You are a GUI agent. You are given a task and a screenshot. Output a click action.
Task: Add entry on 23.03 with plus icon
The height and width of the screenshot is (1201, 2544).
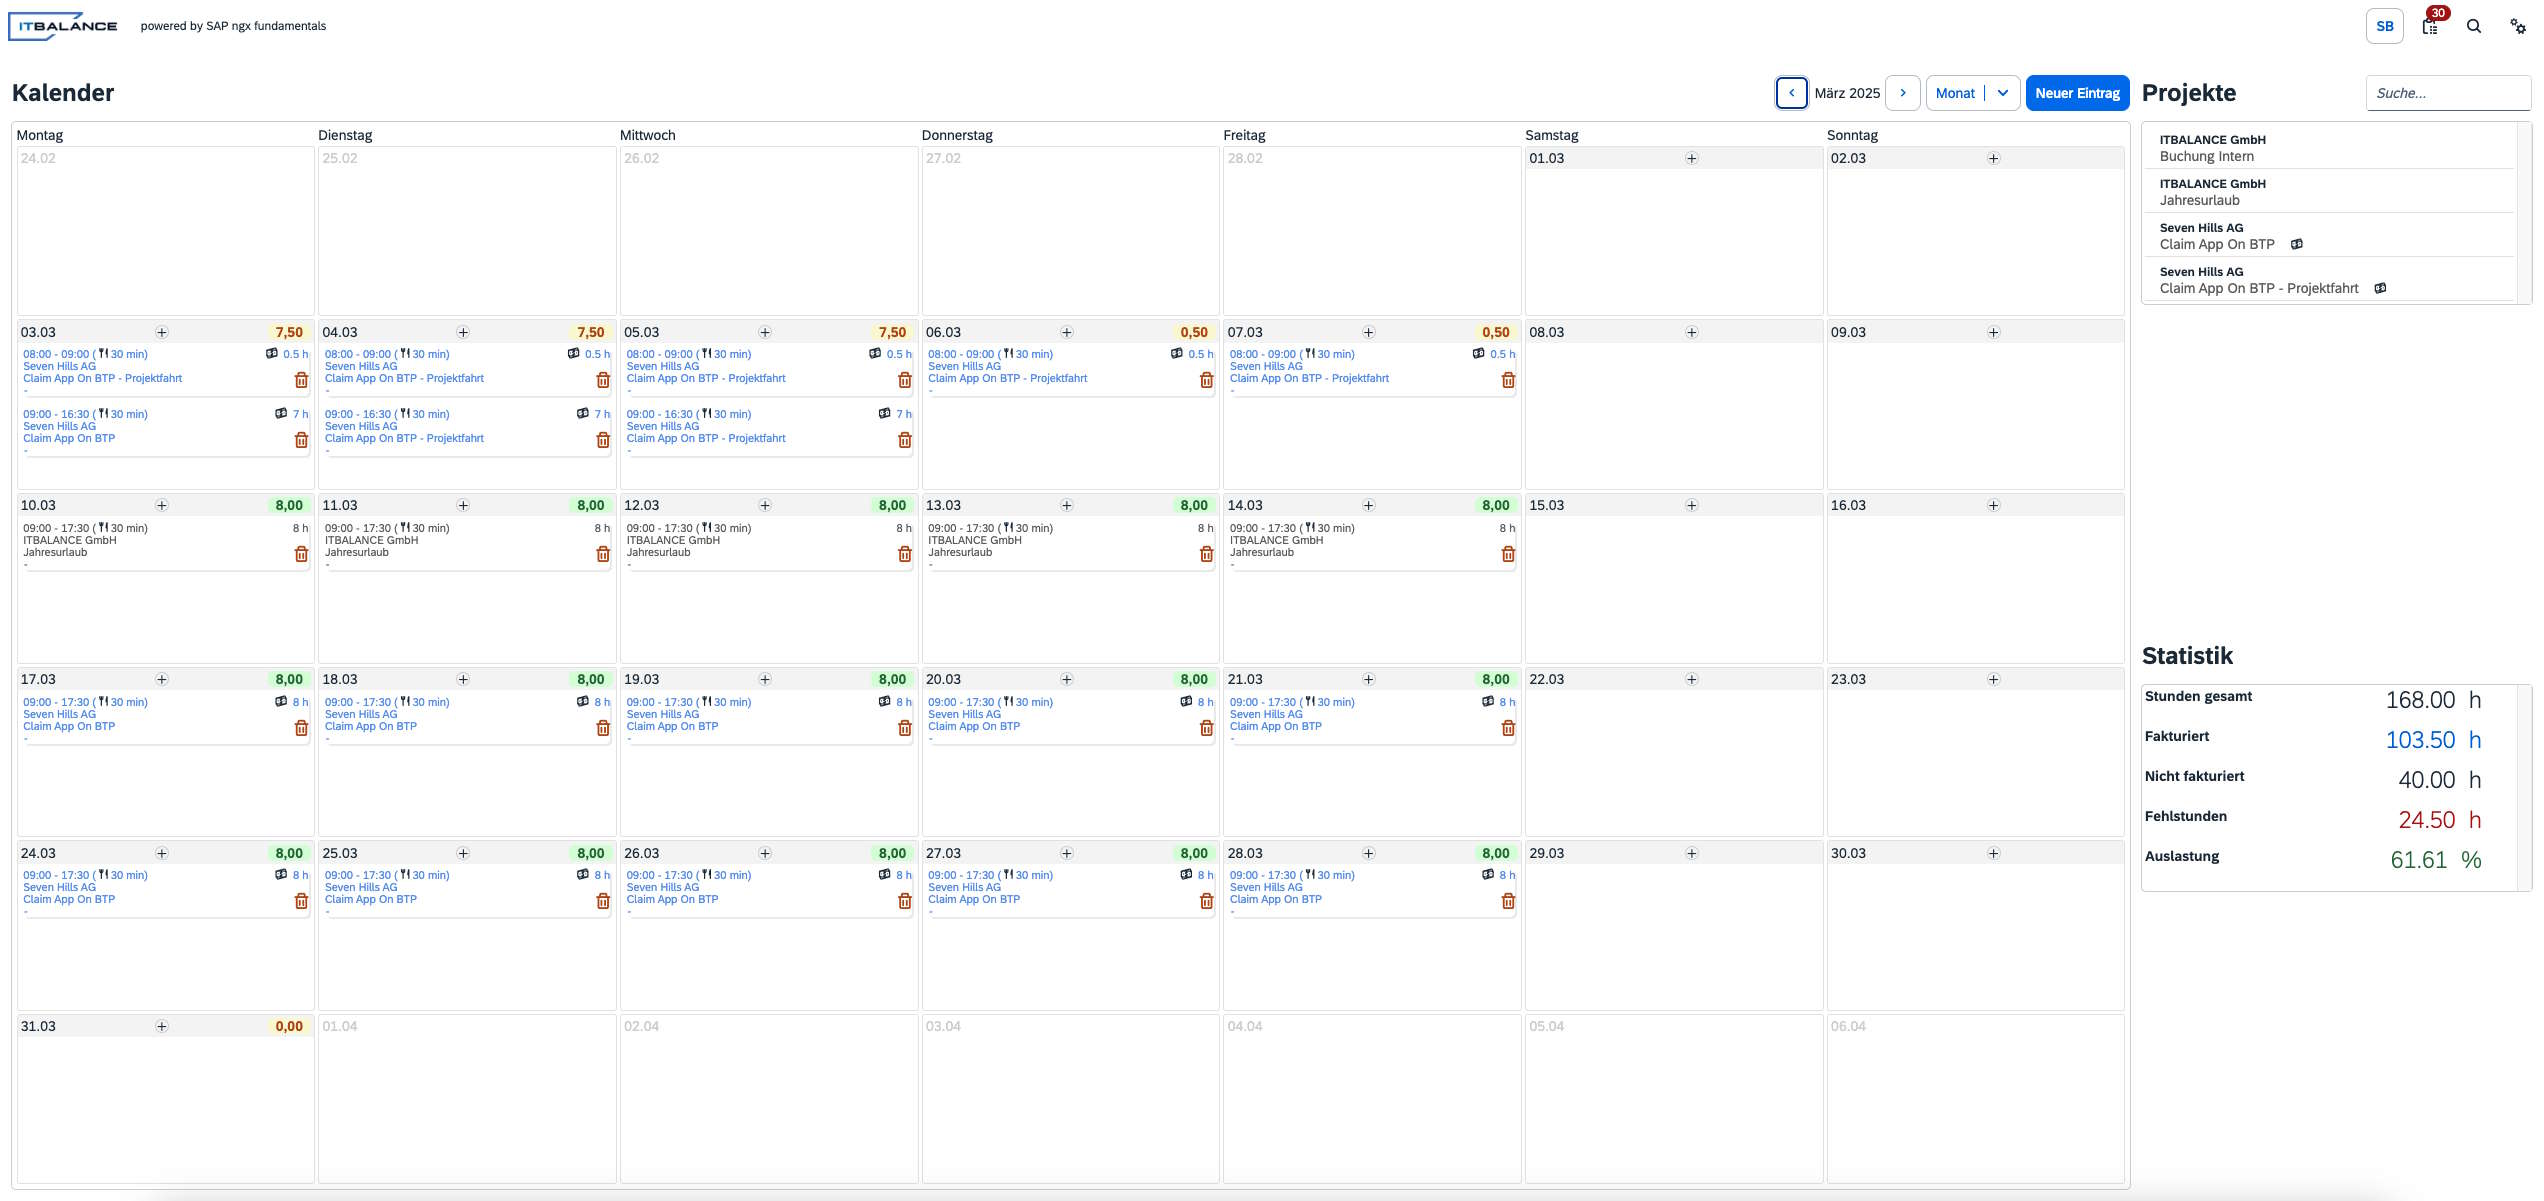(1994, 679)
